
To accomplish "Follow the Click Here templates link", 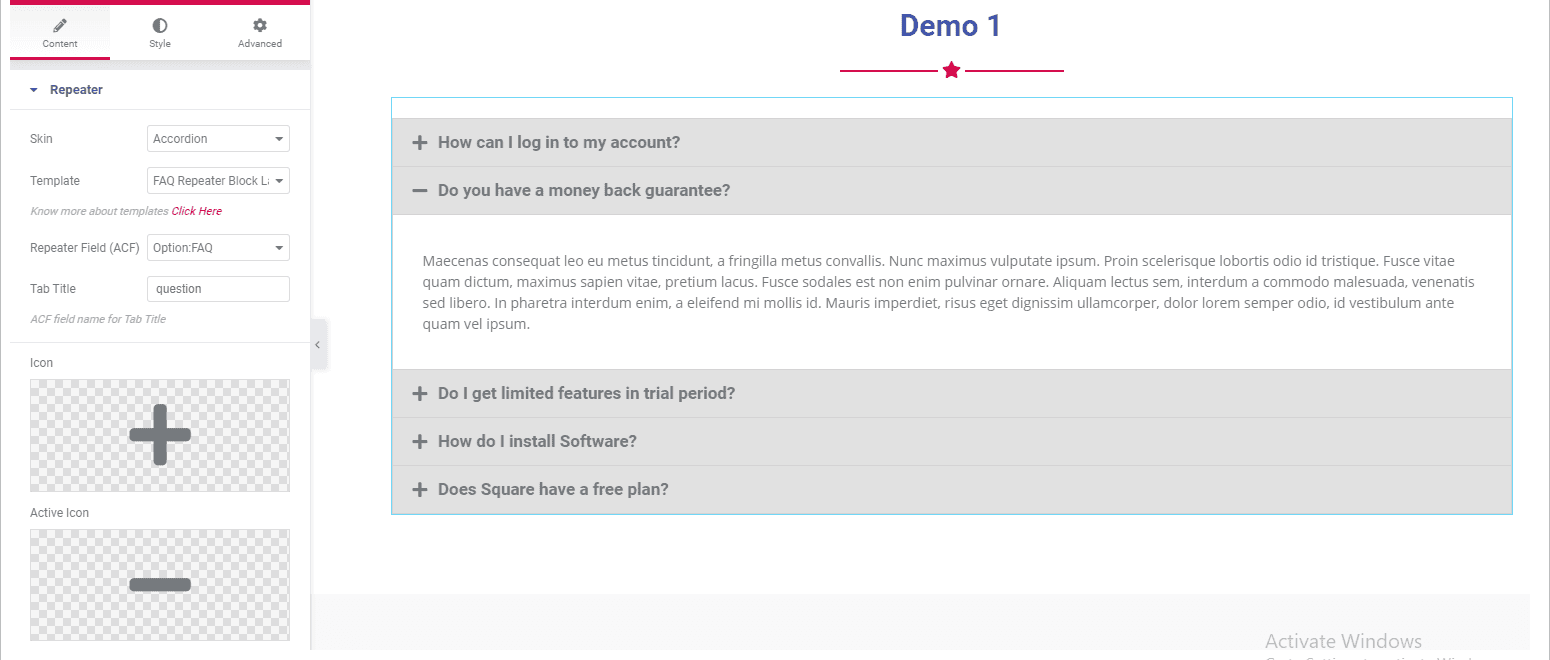I will tap(197, 211).
